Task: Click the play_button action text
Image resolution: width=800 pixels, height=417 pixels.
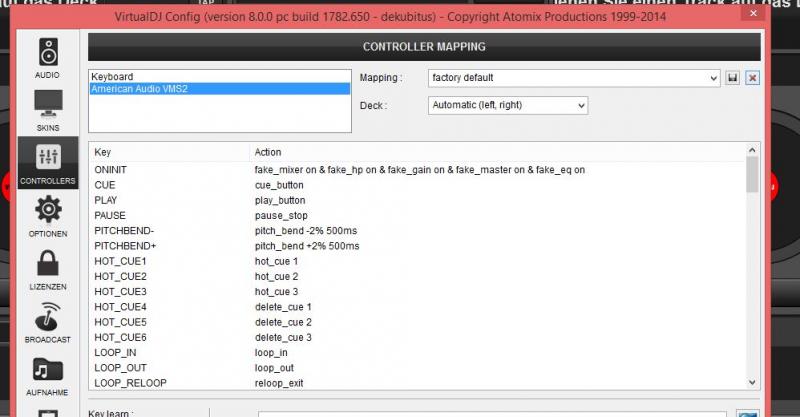Action: point(280,201)
